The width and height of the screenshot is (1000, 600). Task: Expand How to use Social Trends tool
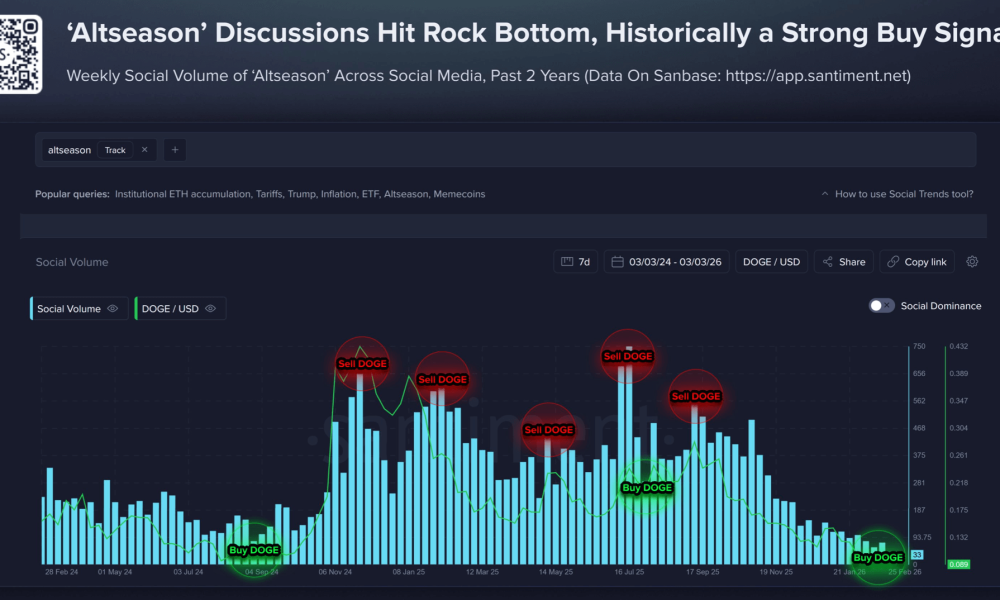896,194
